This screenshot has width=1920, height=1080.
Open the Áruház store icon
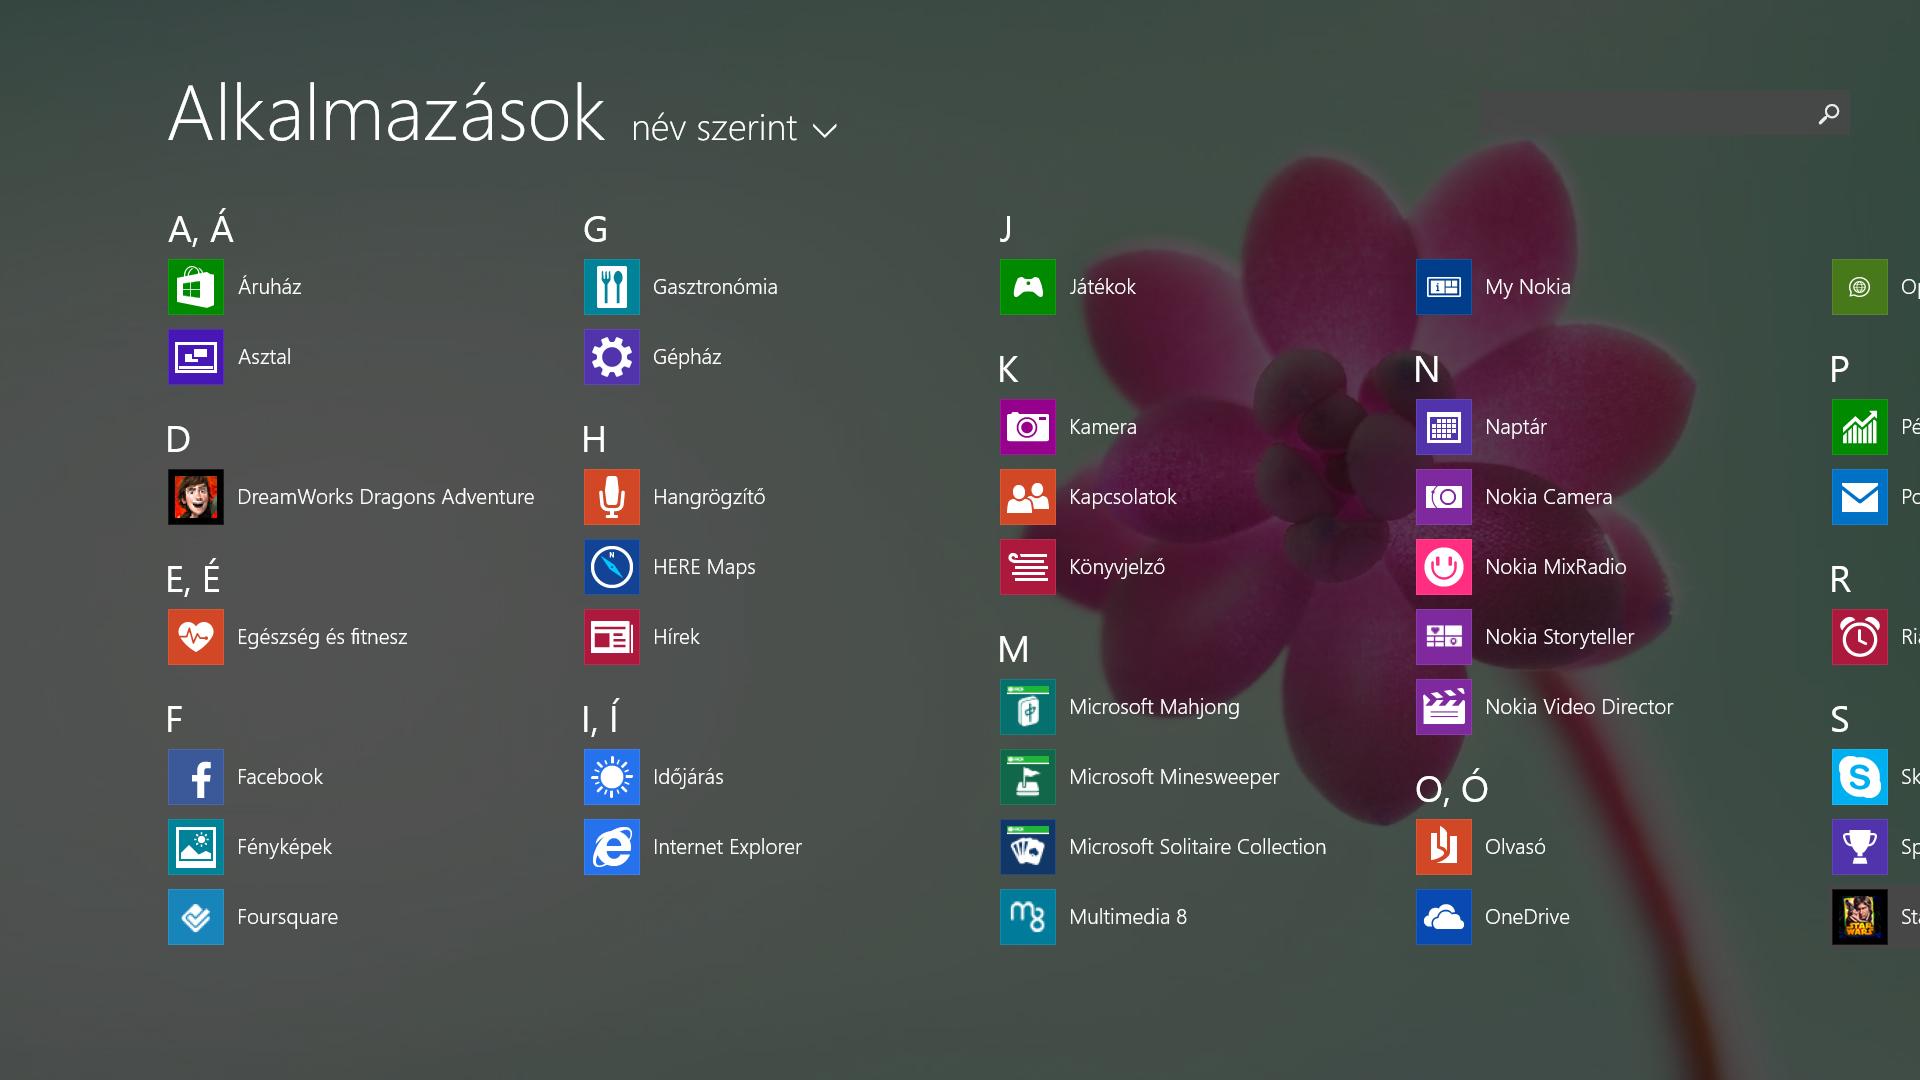tap(196, 287)
